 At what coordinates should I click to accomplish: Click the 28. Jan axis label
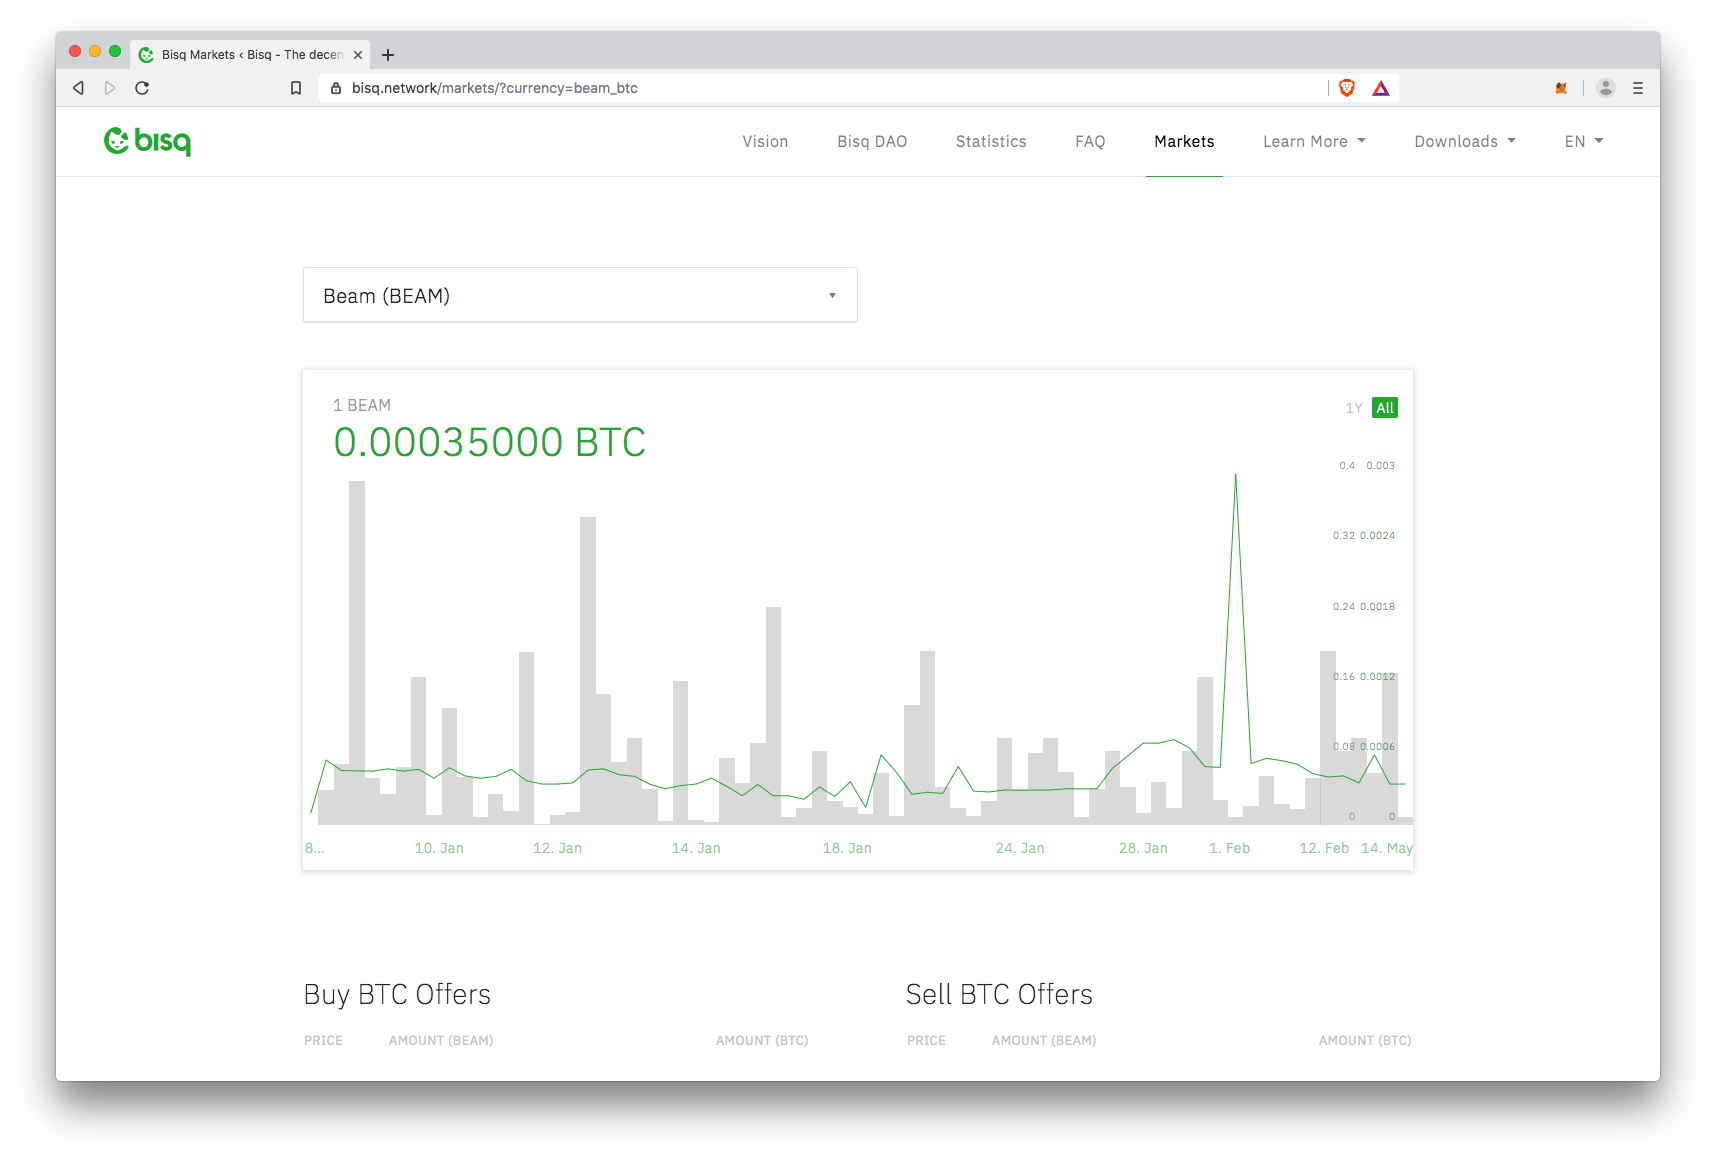point(1143,848)
